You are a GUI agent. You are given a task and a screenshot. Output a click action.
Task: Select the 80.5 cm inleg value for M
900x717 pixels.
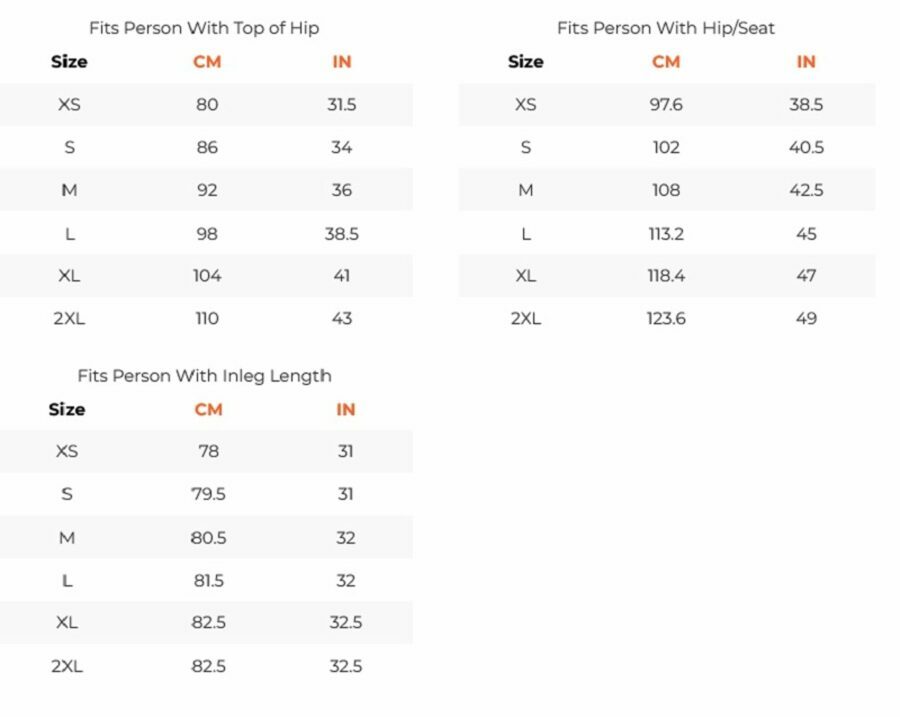pos(208,538)
